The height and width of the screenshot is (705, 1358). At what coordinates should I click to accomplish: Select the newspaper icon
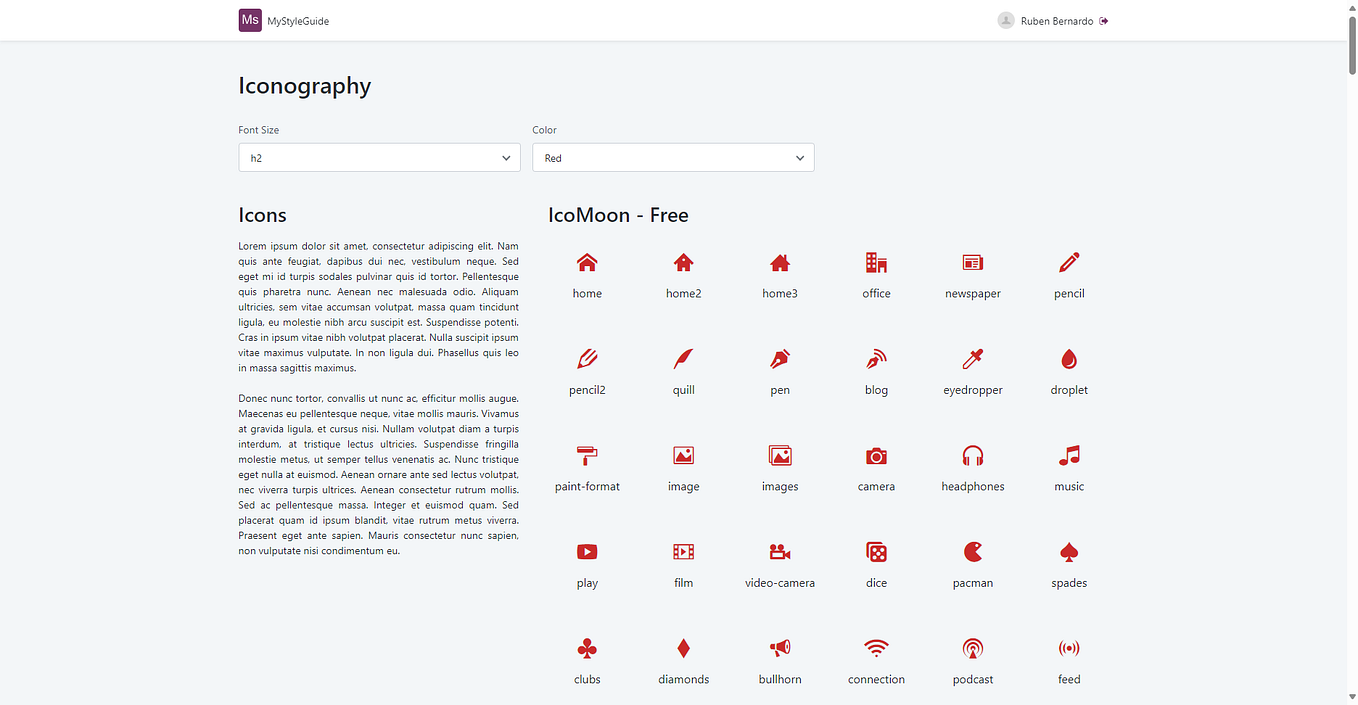(973, 262)
